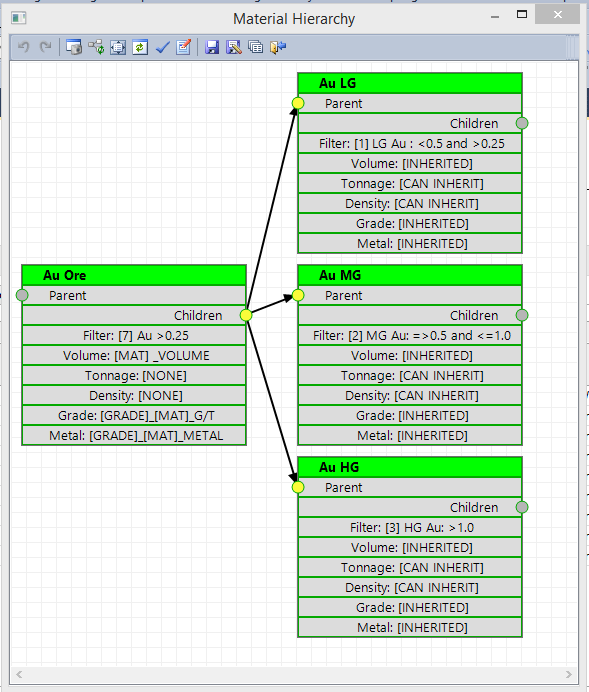Image resolution: width=589 pixels, height=692 pixels.
Task: Click the Au HG Children grey connector
Action: pos(522,507)
